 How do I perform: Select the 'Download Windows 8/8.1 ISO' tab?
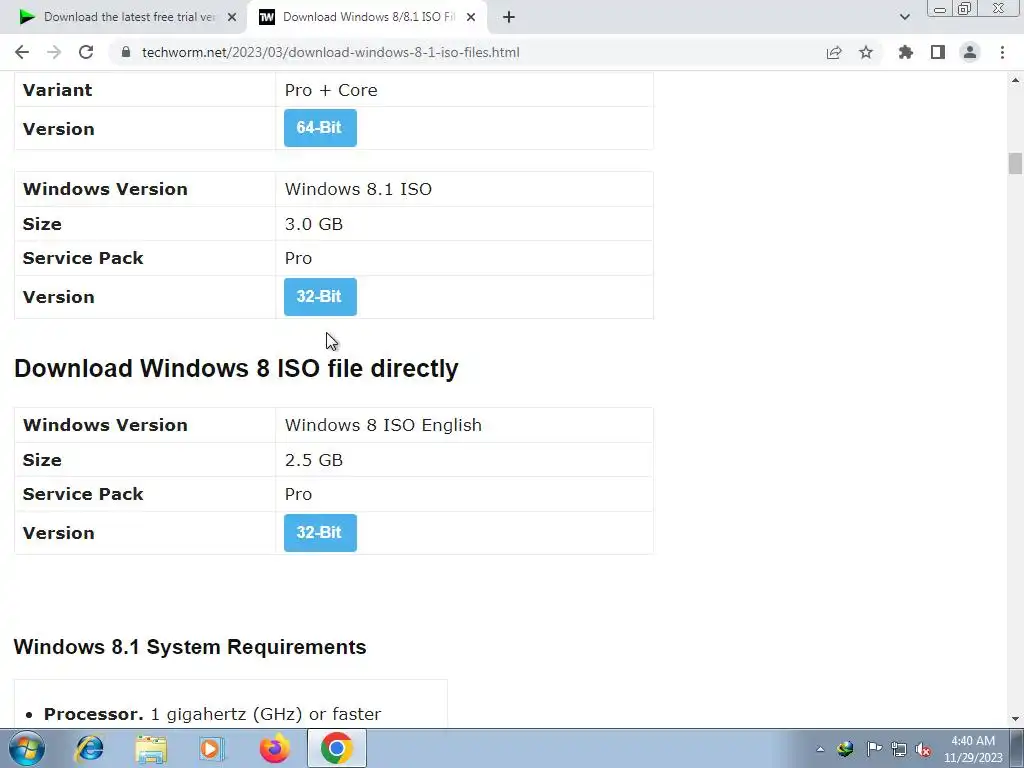(x=367, y=17)
